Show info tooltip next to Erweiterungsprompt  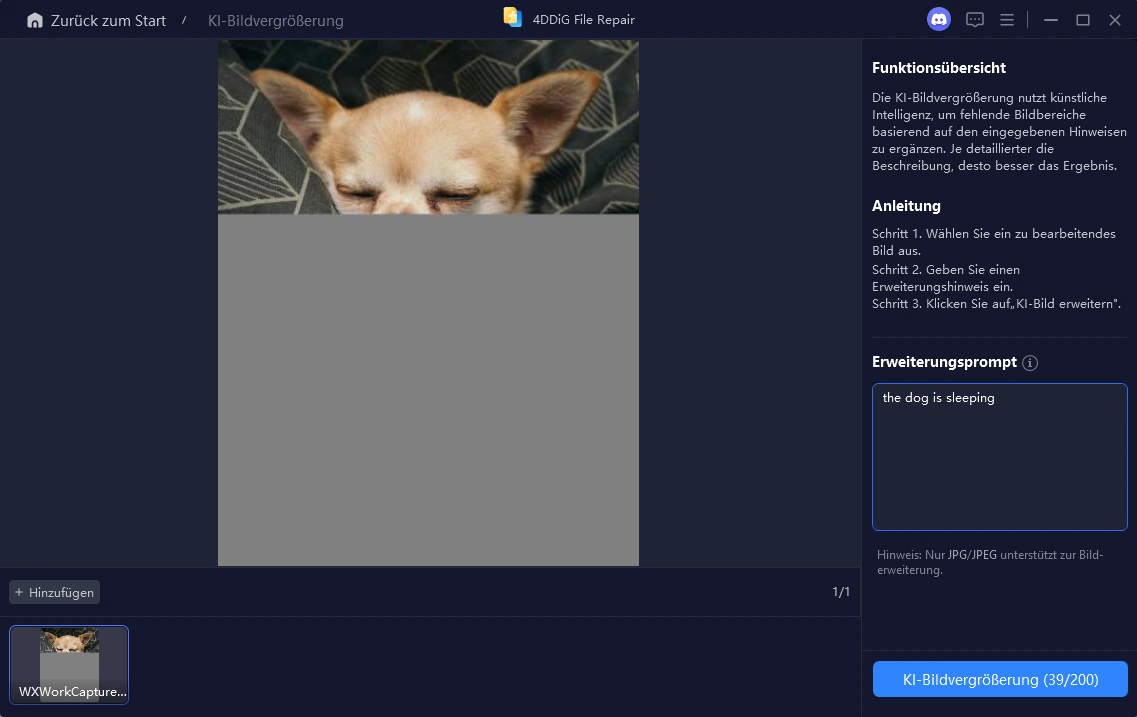click(1030, 363)
